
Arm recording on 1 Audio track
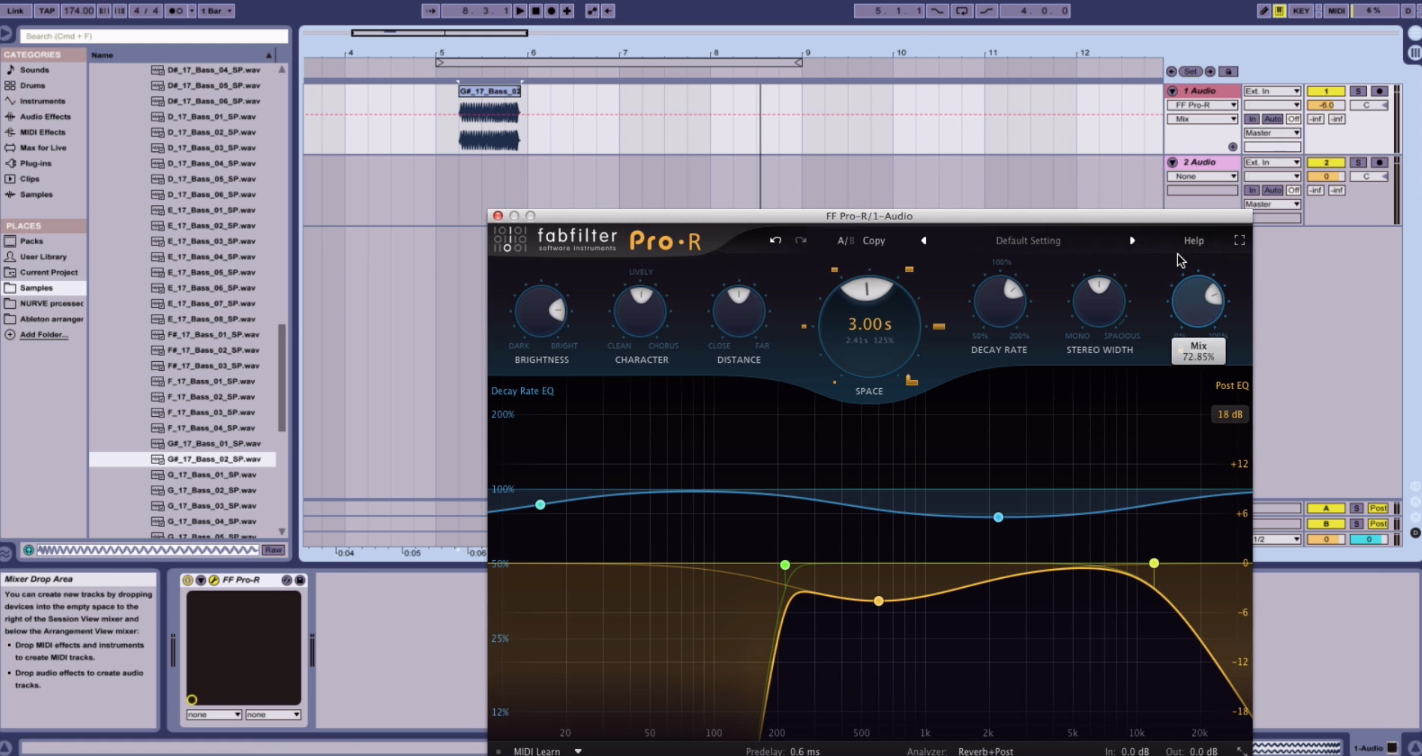(x=1379, y=91)
